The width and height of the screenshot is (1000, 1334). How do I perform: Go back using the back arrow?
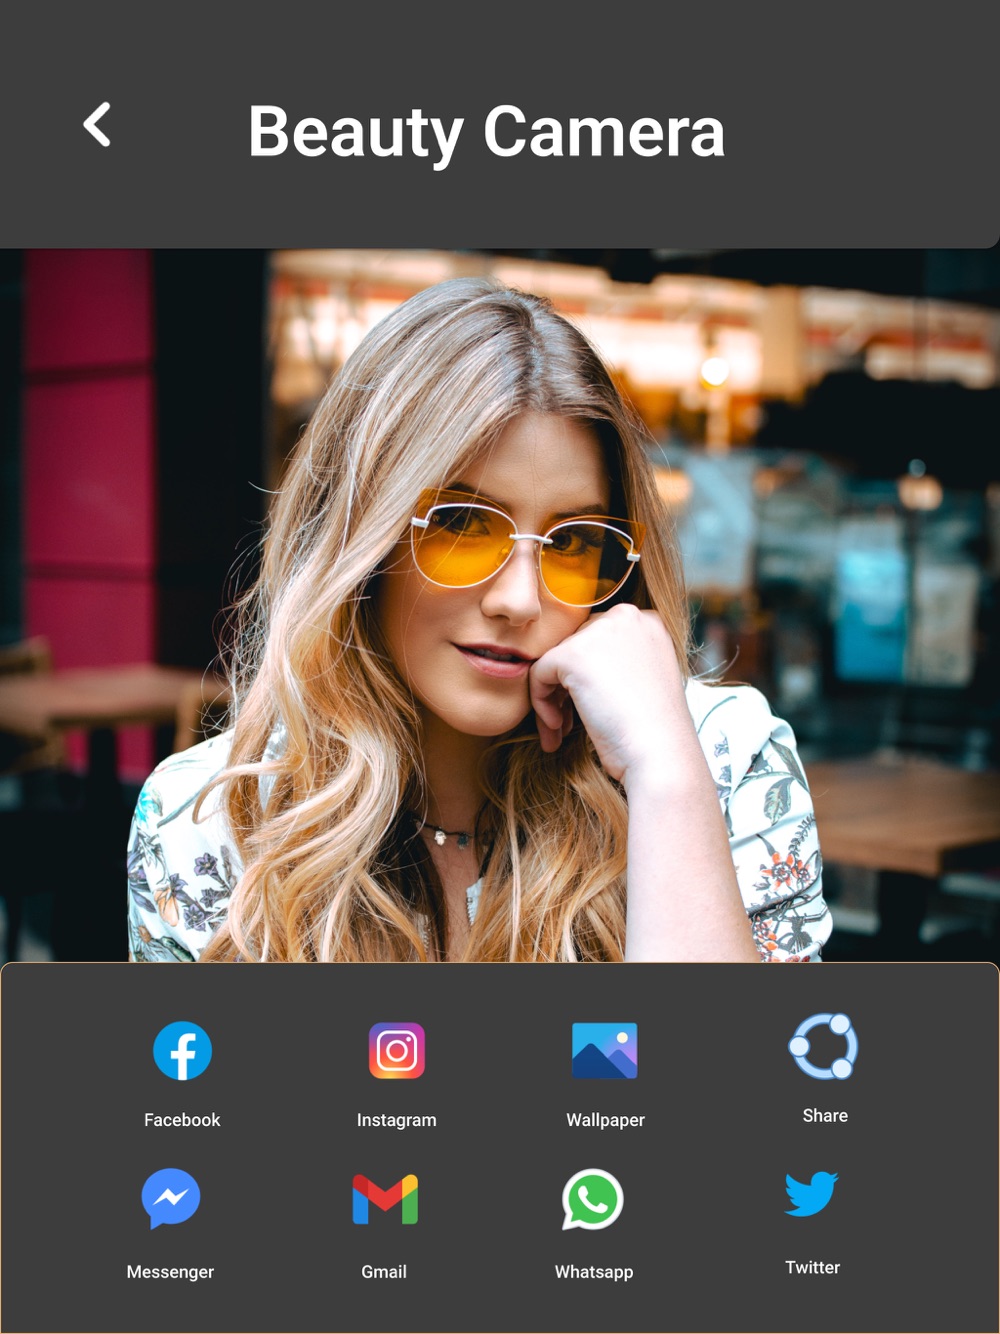pyautogui.click(x=97, y=125)
